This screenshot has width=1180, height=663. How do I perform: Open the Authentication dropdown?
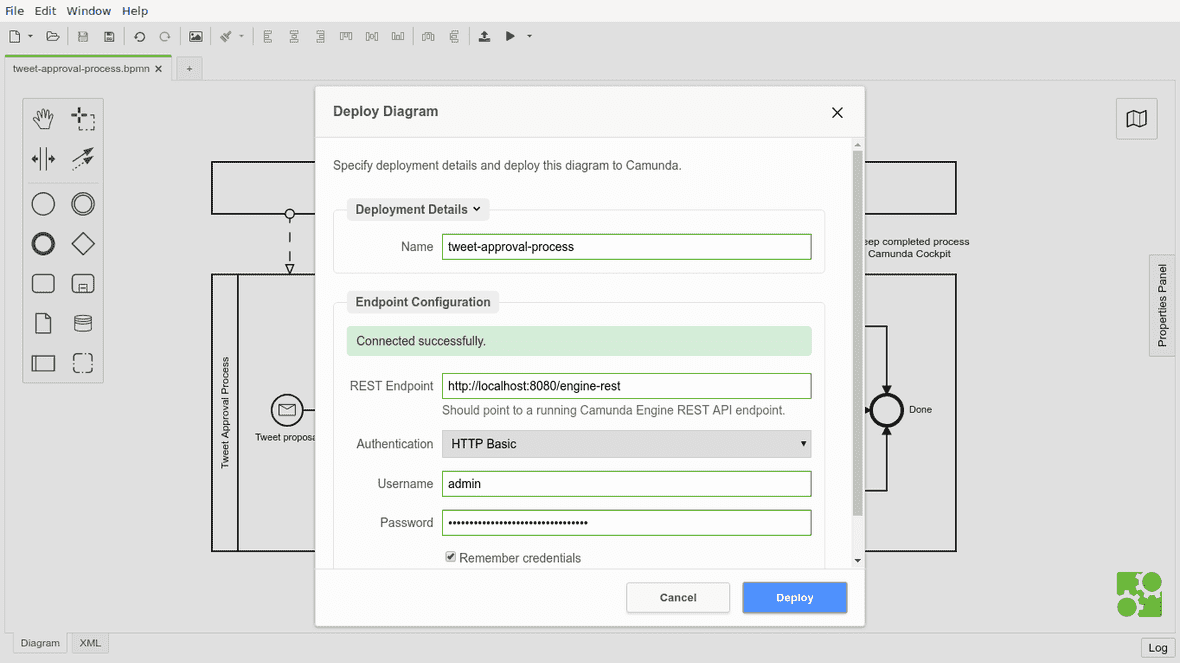pyautogui.click(x=626, y=444)
